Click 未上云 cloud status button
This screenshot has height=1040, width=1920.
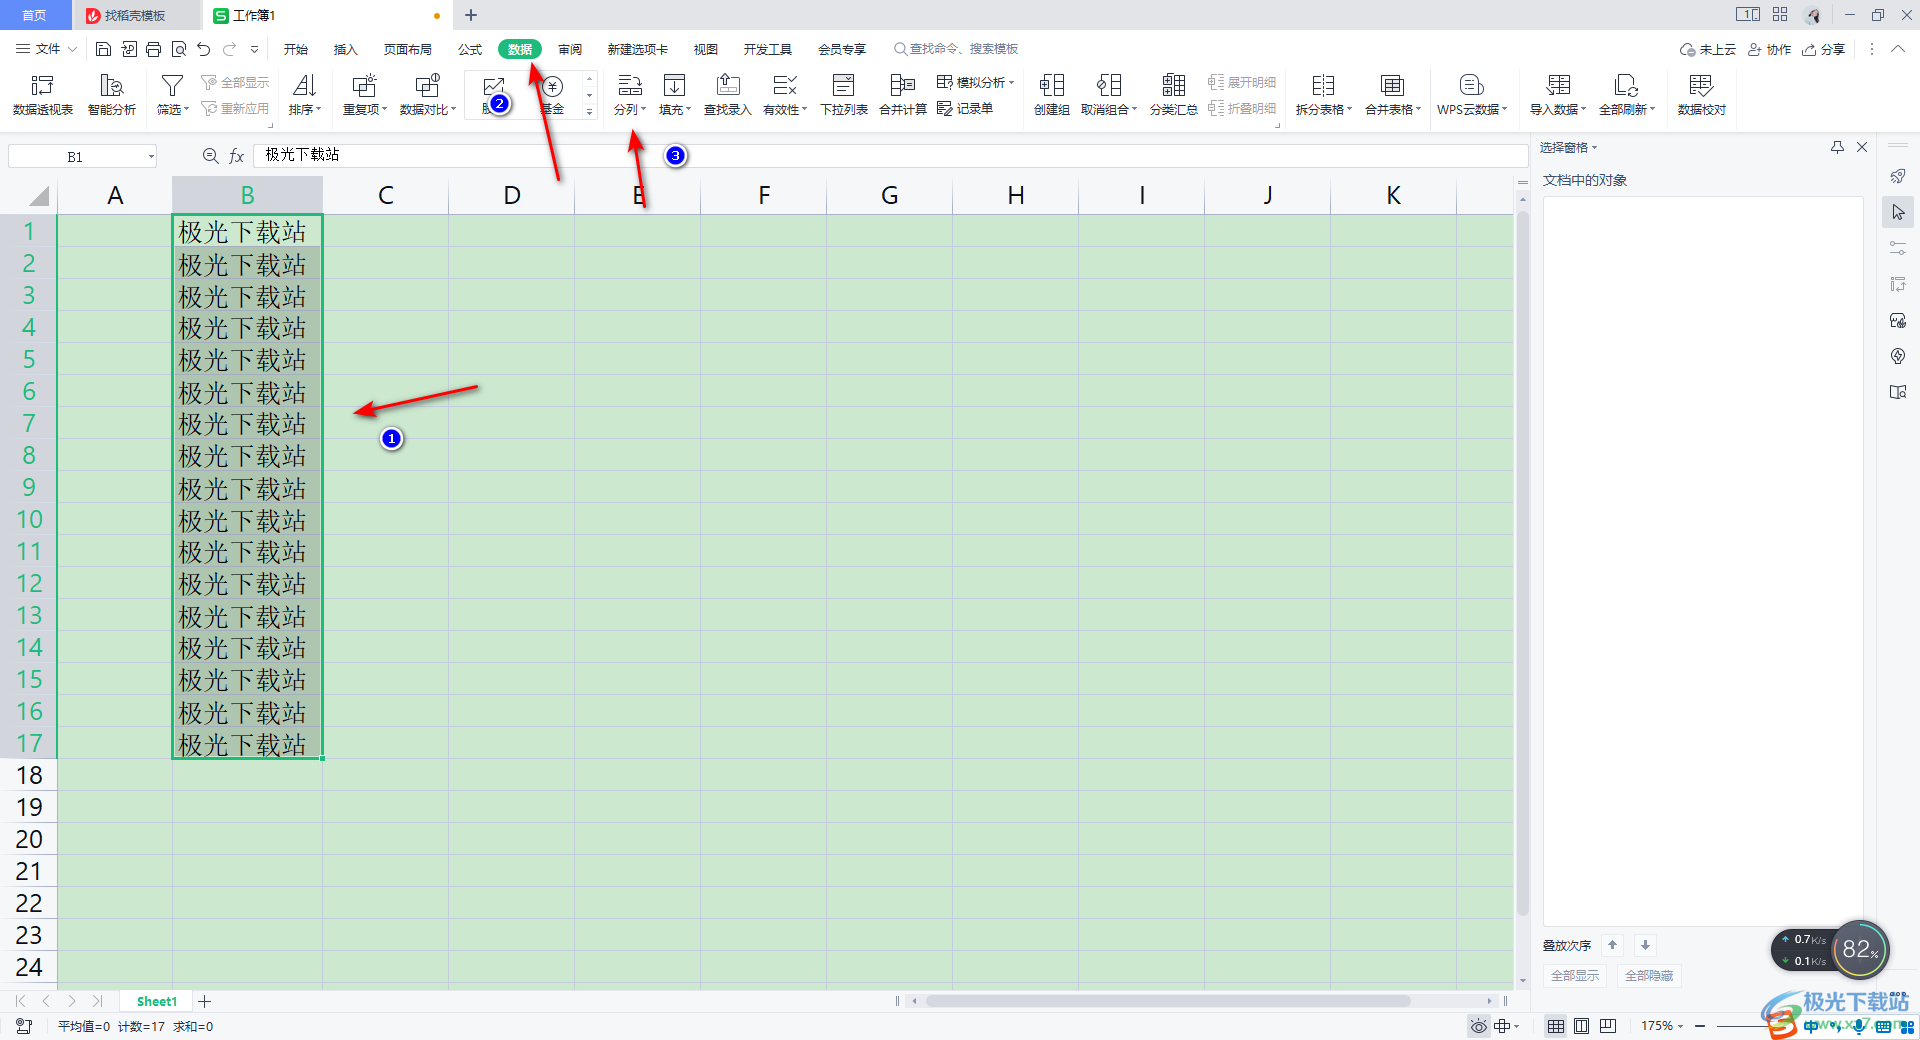(x=1708, y=49)
